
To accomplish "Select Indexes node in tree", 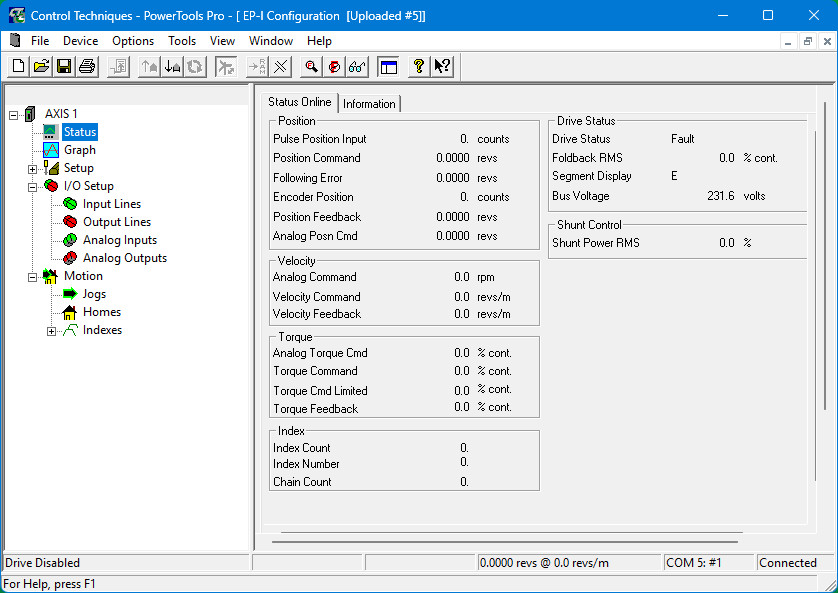I will point(102,330).
